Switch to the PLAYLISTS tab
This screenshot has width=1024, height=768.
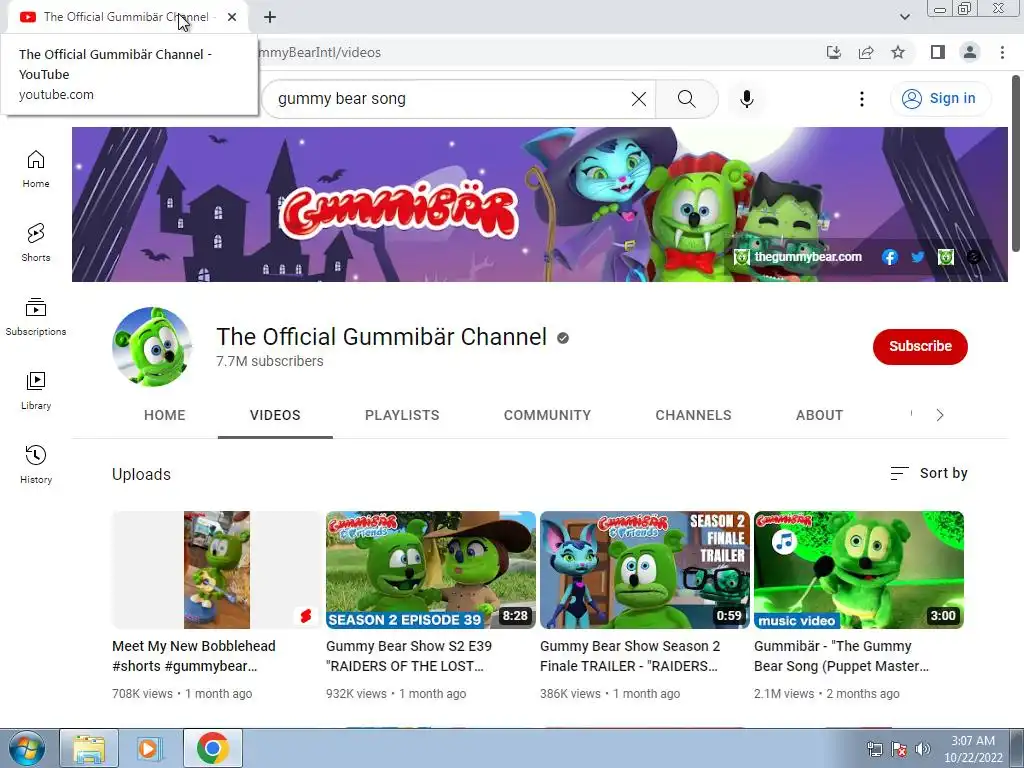coord(402,415)
